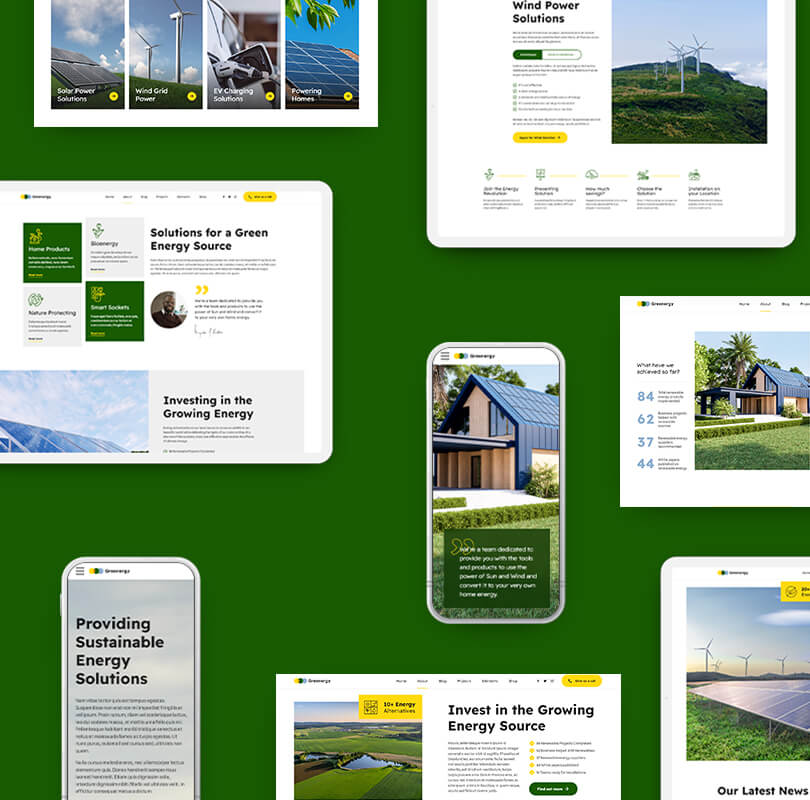
Task: Open hamburger menu on bottom-left phone
Action: pos(80,571)
